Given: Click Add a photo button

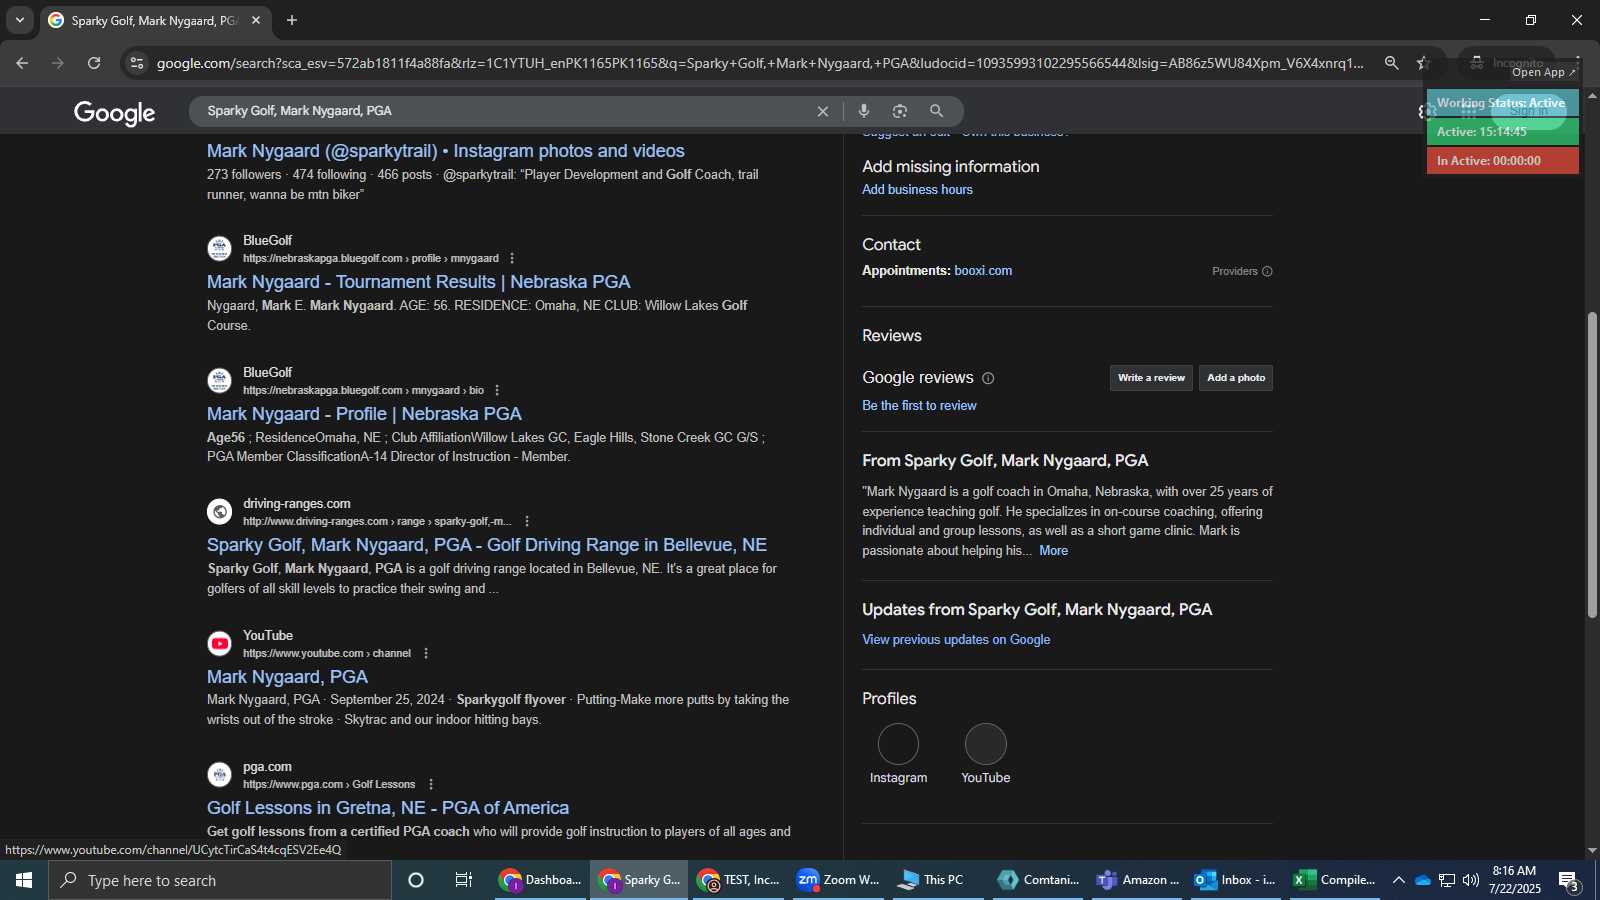Looking at the screenshot, I should (x=1236, y=378).
